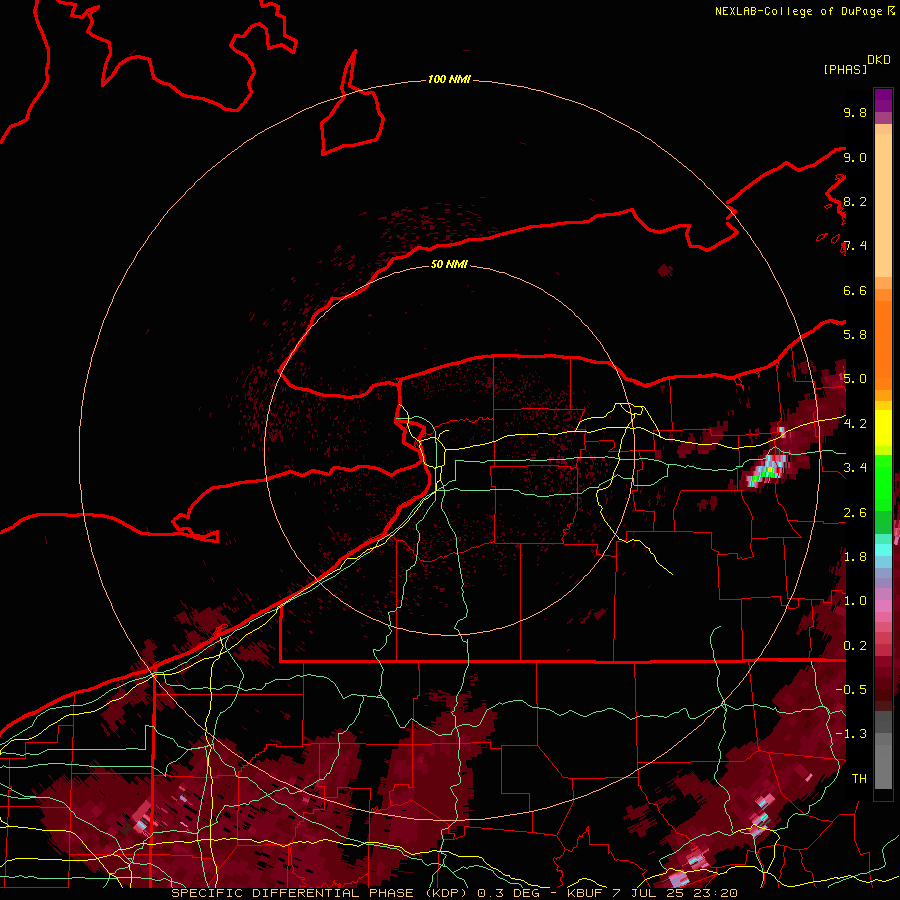This screenshot has height=900, width=900.
Task: Click "SPECIFIC DIFFERENTIAL PHASE" in the bottom caption
Action: click(x=292, y=893)
